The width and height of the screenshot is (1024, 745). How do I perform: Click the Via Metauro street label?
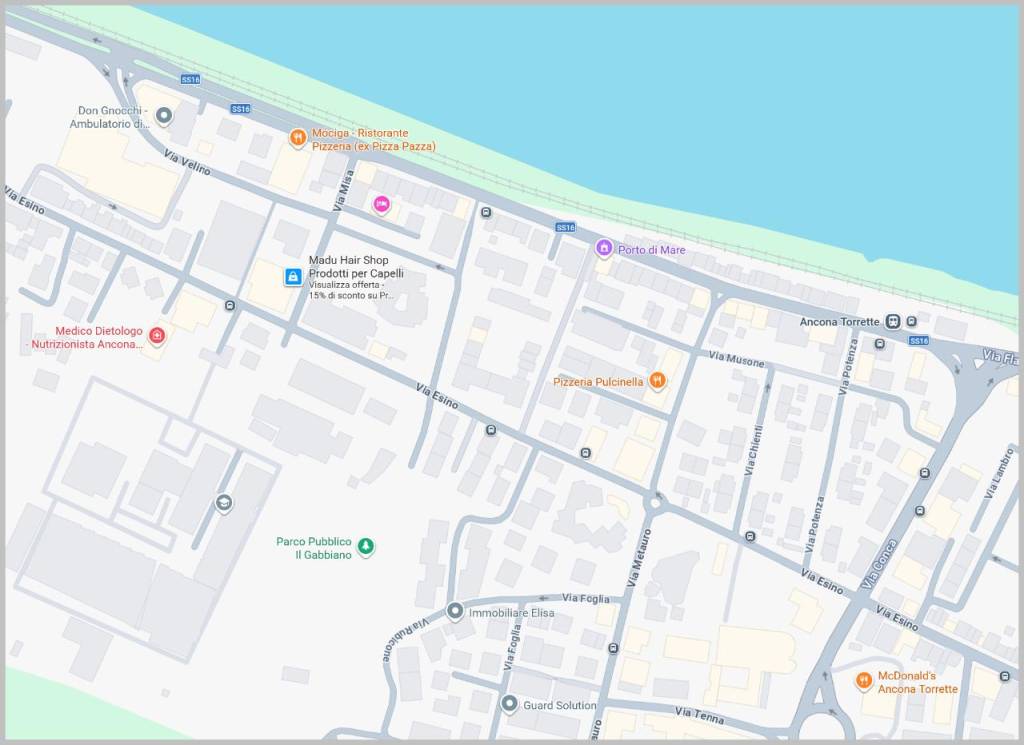pos(639,558)
